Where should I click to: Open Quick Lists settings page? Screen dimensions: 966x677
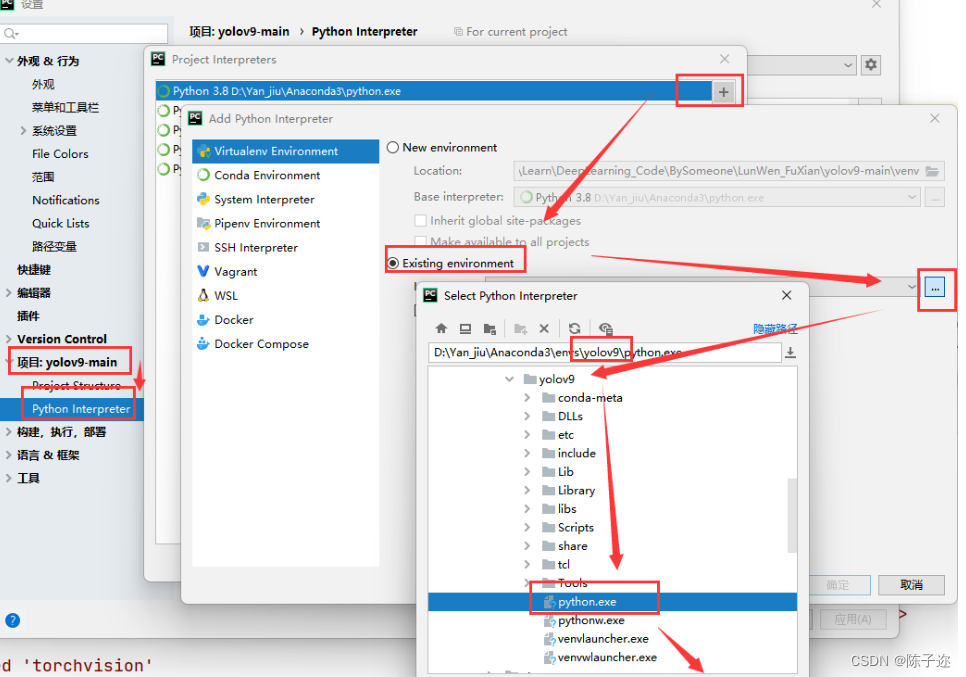[60, 224]
